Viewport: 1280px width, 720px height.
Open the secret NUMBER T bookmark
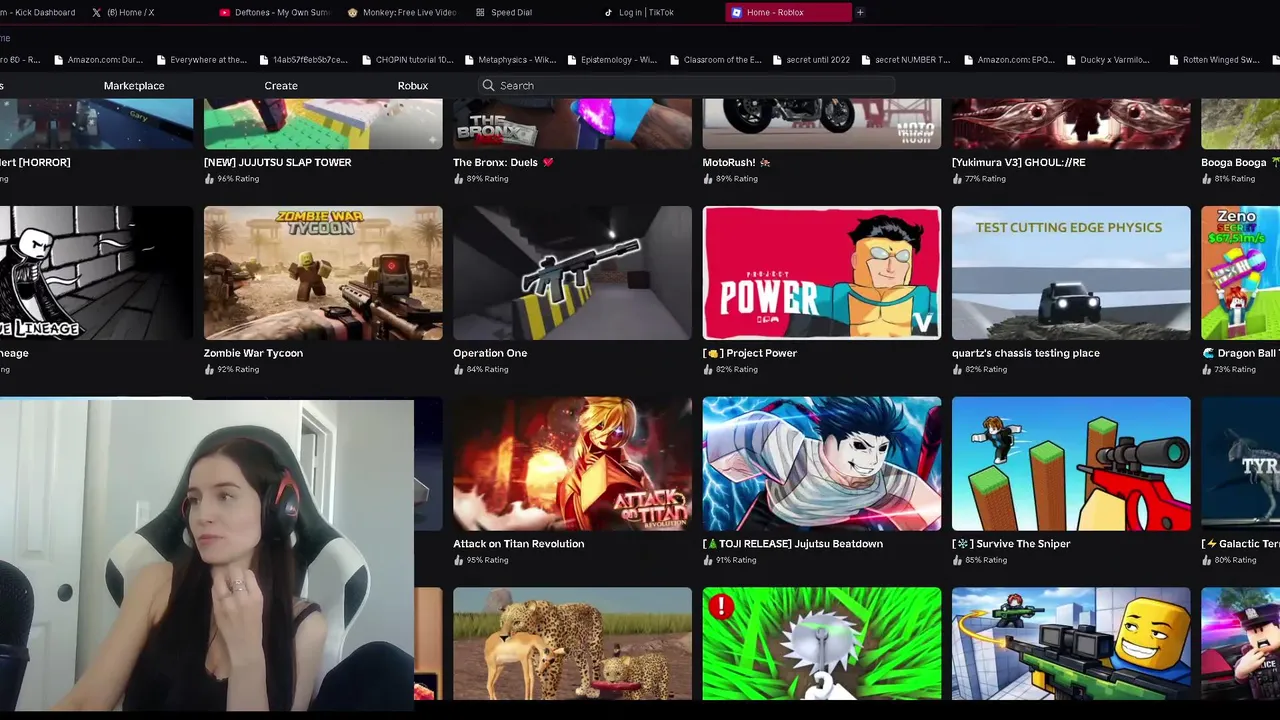(906, 60)
